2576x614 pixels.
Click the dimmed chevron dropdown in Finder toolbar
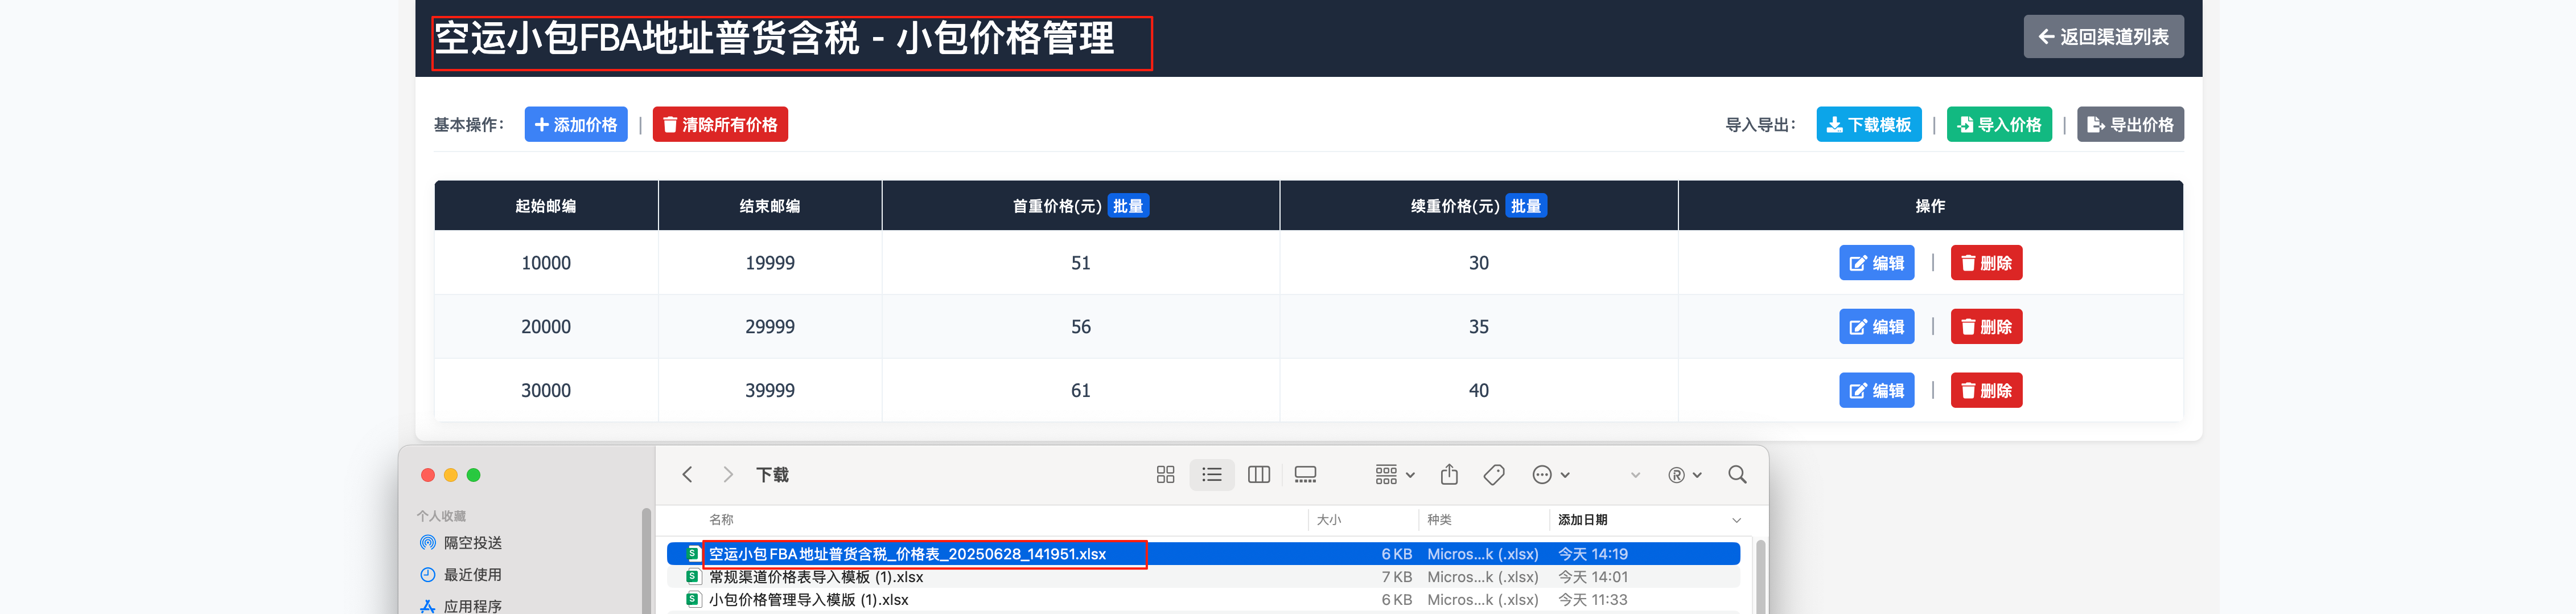1635,475
